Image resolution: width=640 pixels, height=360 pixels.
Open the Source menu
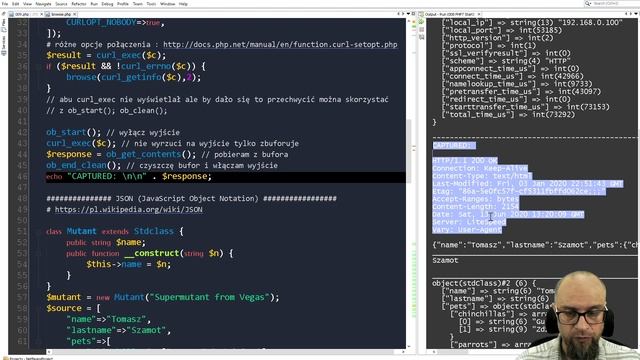coord(61,4)
